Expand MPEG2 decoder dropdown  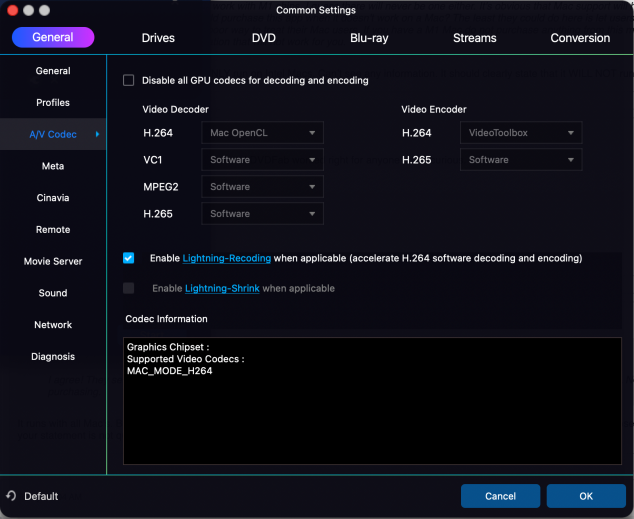coord(262,187)
